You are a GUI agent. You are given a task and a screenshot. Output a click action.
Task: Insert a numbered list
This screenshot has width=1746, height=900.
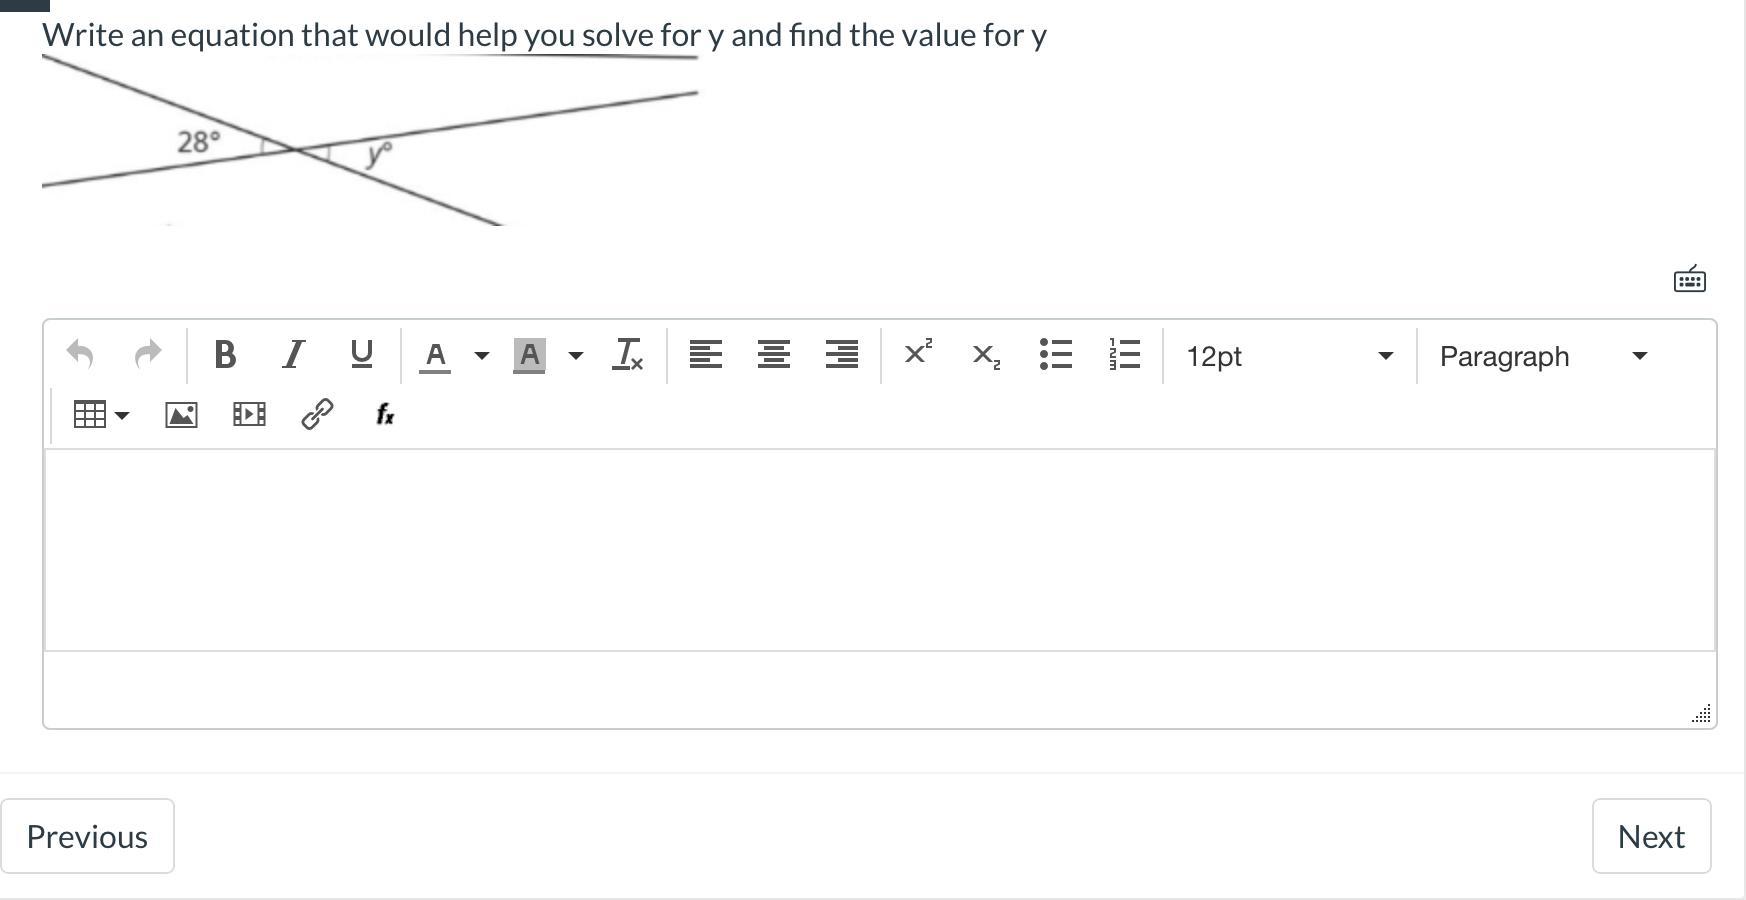point(1124,355)
